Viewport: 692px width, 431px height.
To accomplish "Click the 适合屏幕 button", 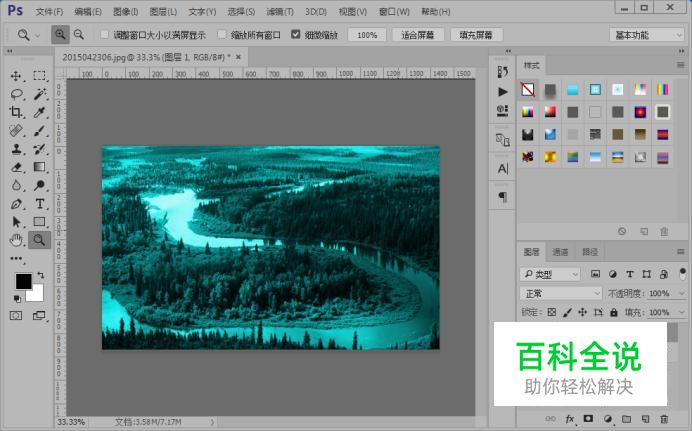I will 417,35.
